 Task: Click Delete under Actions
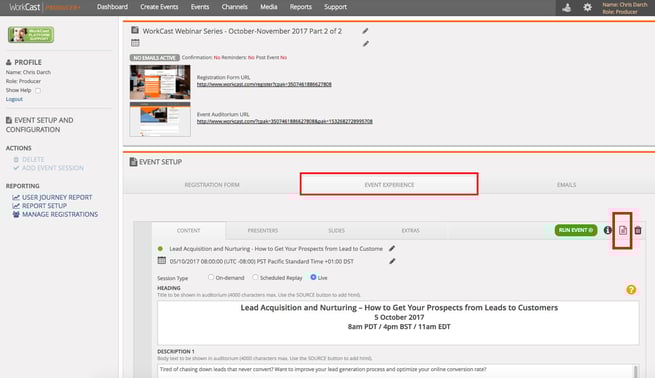33,160
